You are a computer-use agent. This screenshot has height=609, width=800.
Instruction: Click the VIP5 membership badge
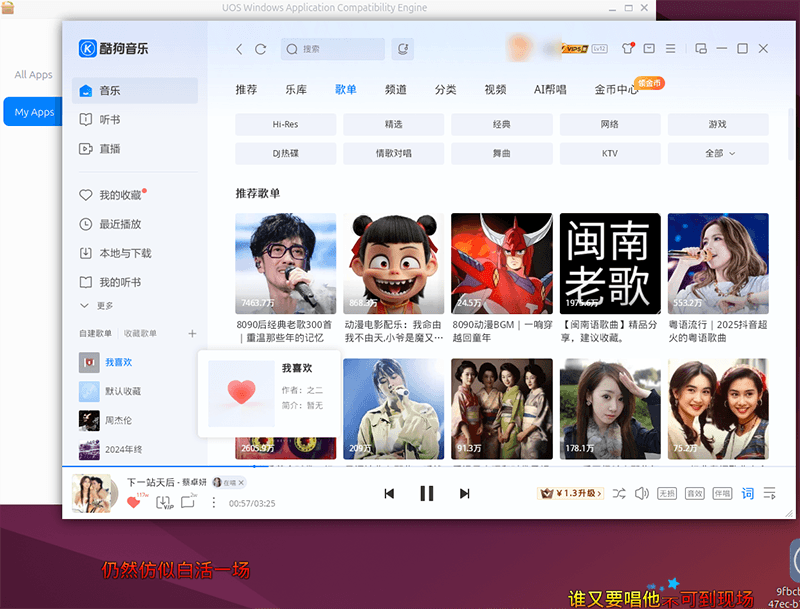click(x=574, y=49)
